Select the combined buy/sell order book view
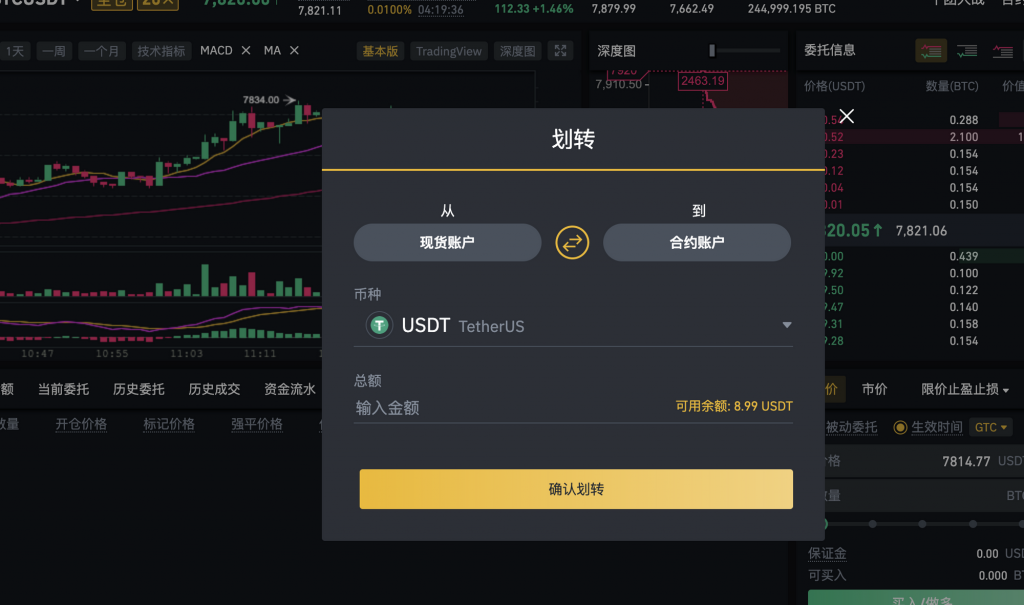This screenshot has height=605, width=1024. click(x=933, y=50)
